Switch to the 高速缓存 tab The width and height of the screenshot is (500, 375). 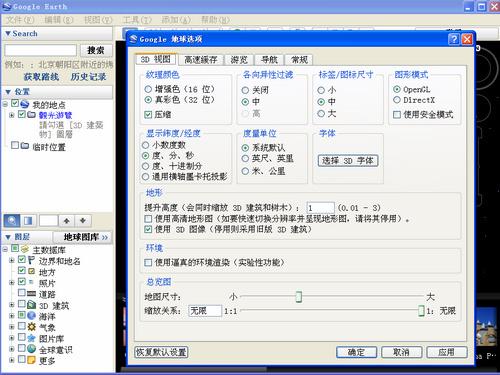[x=201, y=60]
